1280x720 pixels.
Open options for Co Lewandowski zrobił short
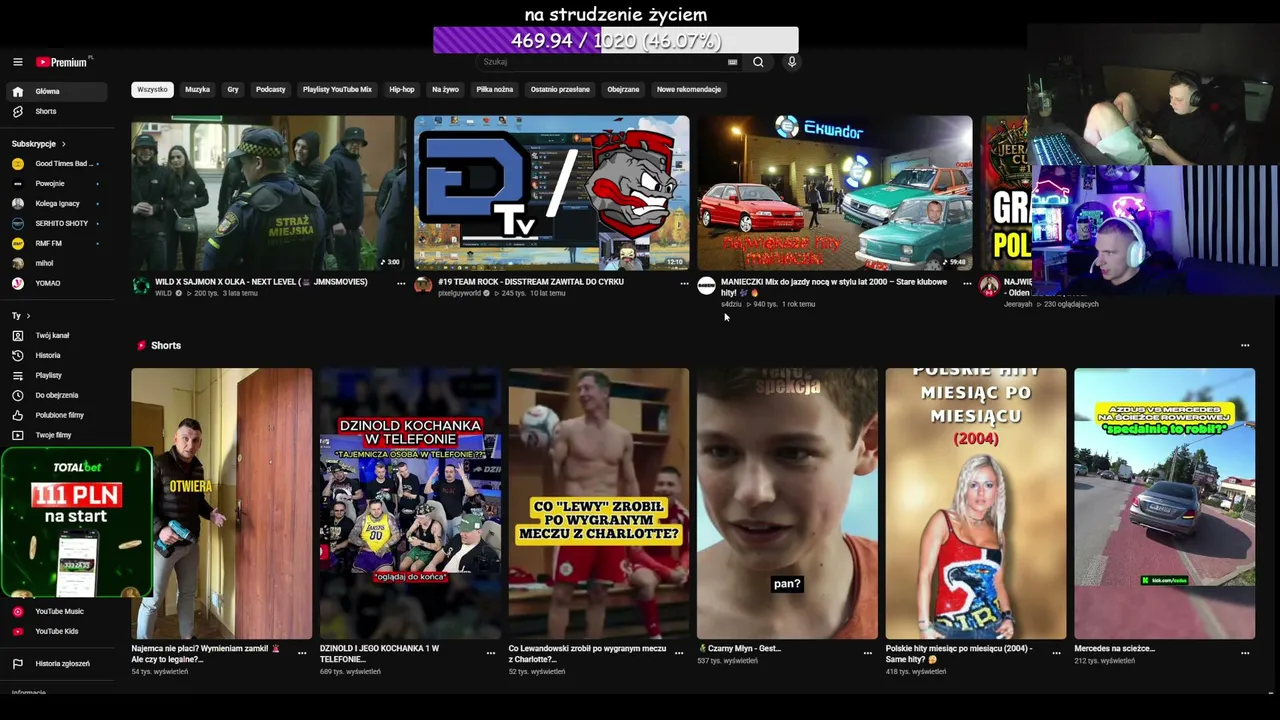click(x=679, y=652)
